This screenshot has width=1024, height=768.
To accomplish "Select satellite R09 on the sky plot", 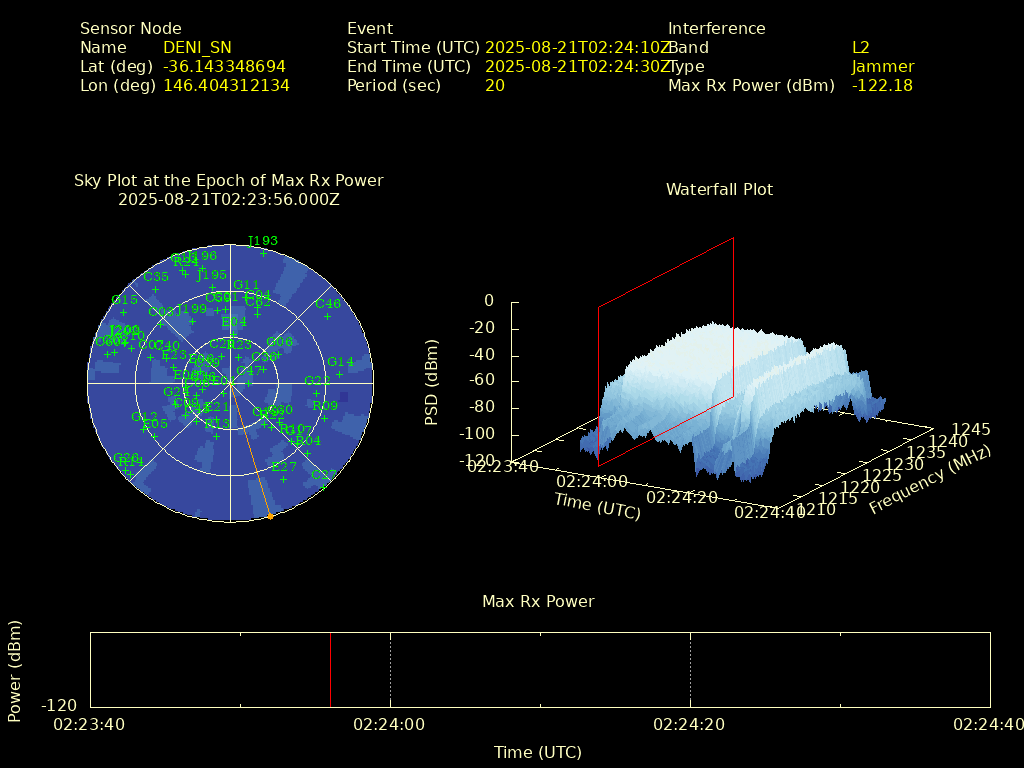I will point(324,418).
